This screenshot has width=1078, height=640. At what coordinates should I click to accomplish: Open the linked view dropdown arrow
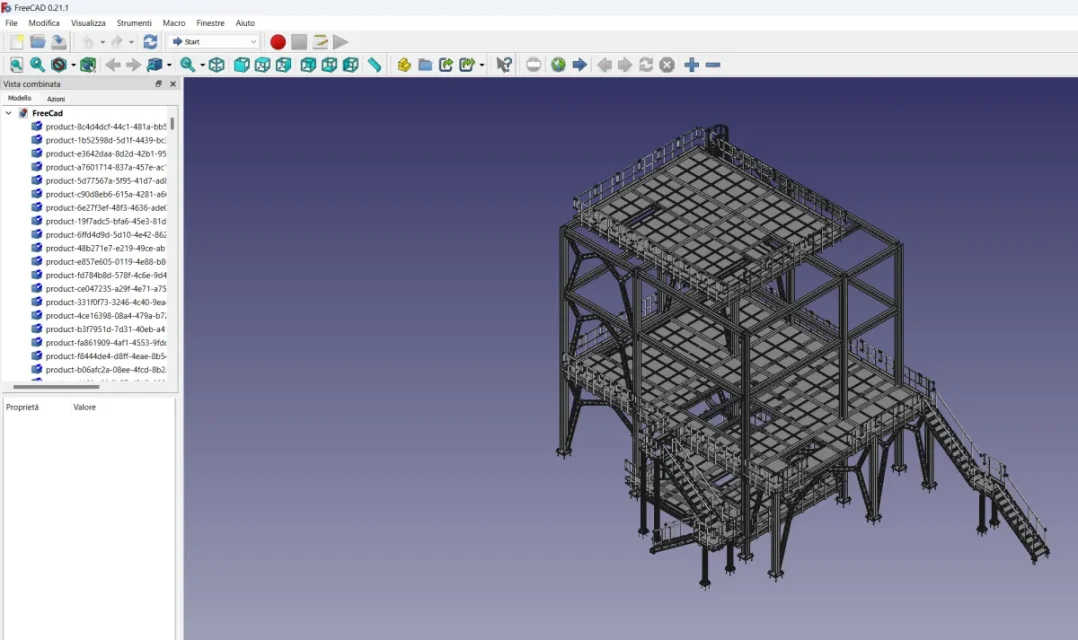pyautogui.click(x=169, y=65)
